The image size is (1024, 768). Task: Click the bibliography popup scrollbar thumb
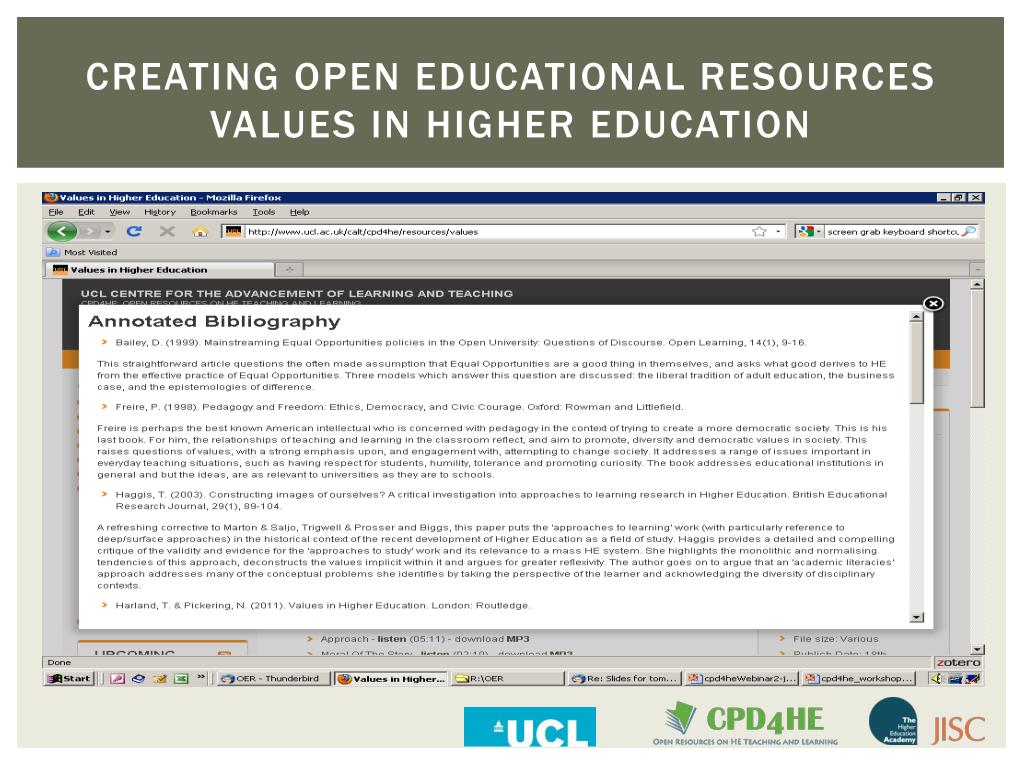[917, 363]
